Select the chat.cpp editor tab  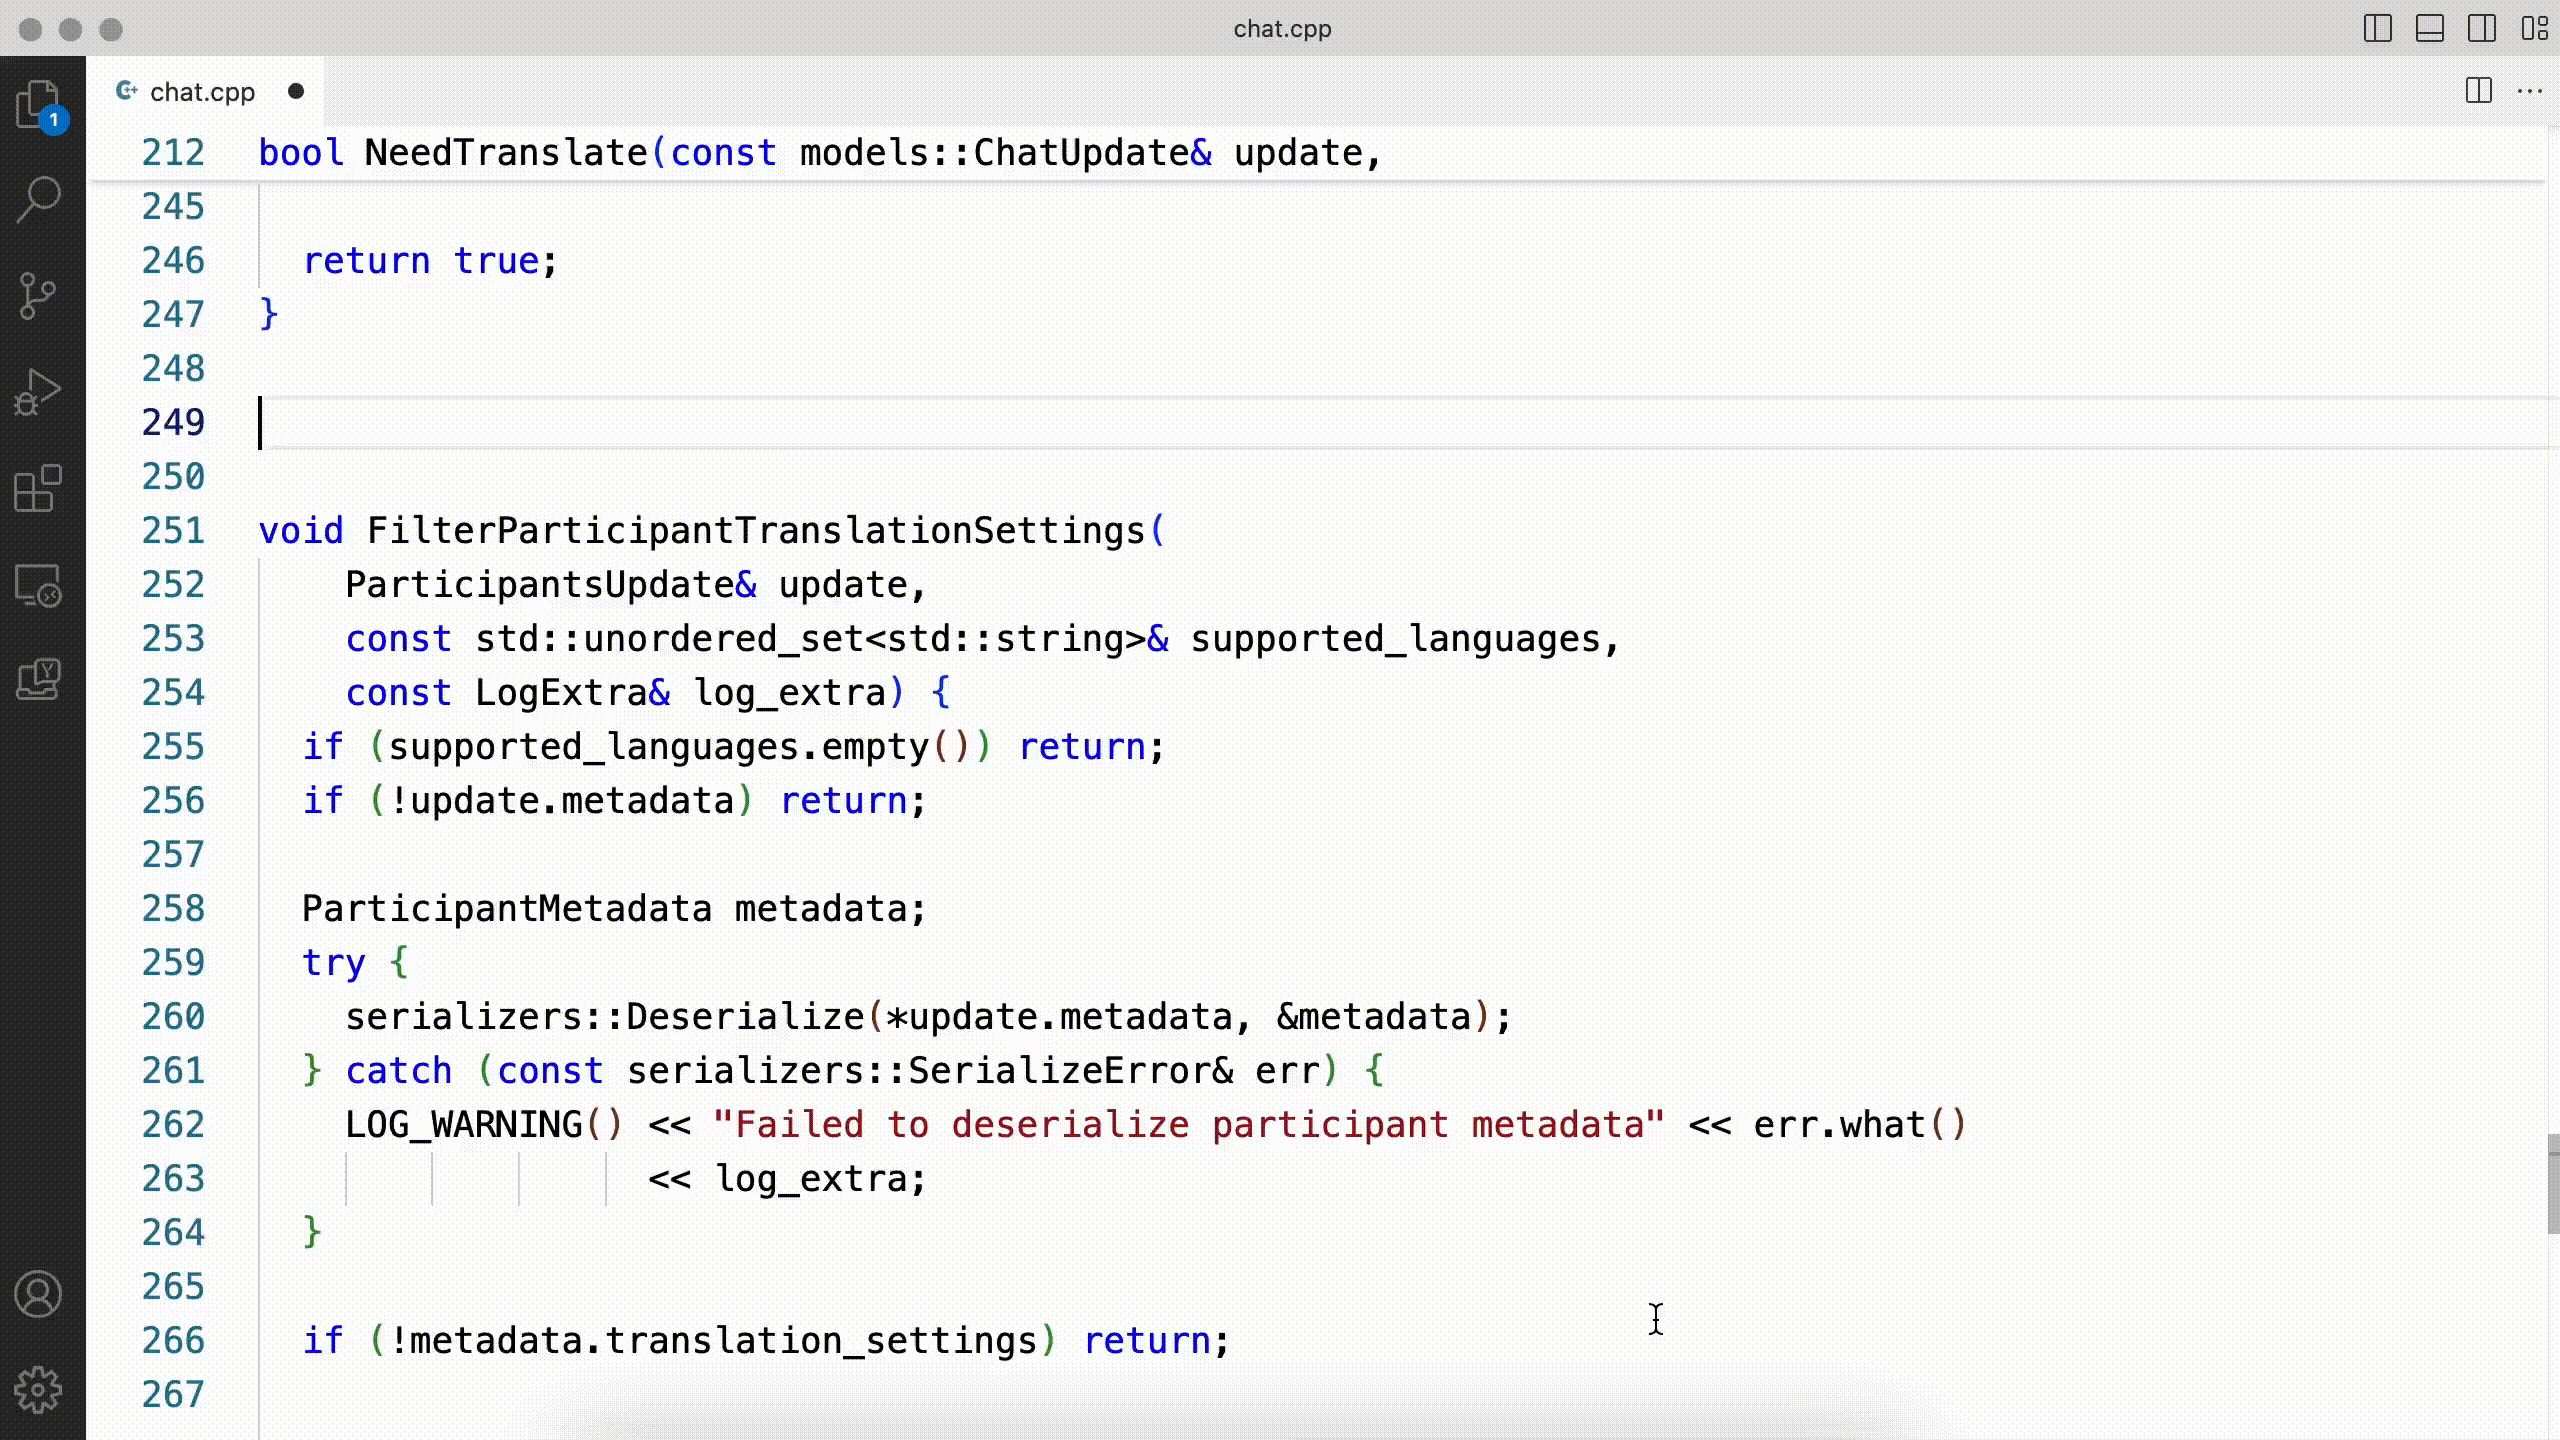point(202,92)
